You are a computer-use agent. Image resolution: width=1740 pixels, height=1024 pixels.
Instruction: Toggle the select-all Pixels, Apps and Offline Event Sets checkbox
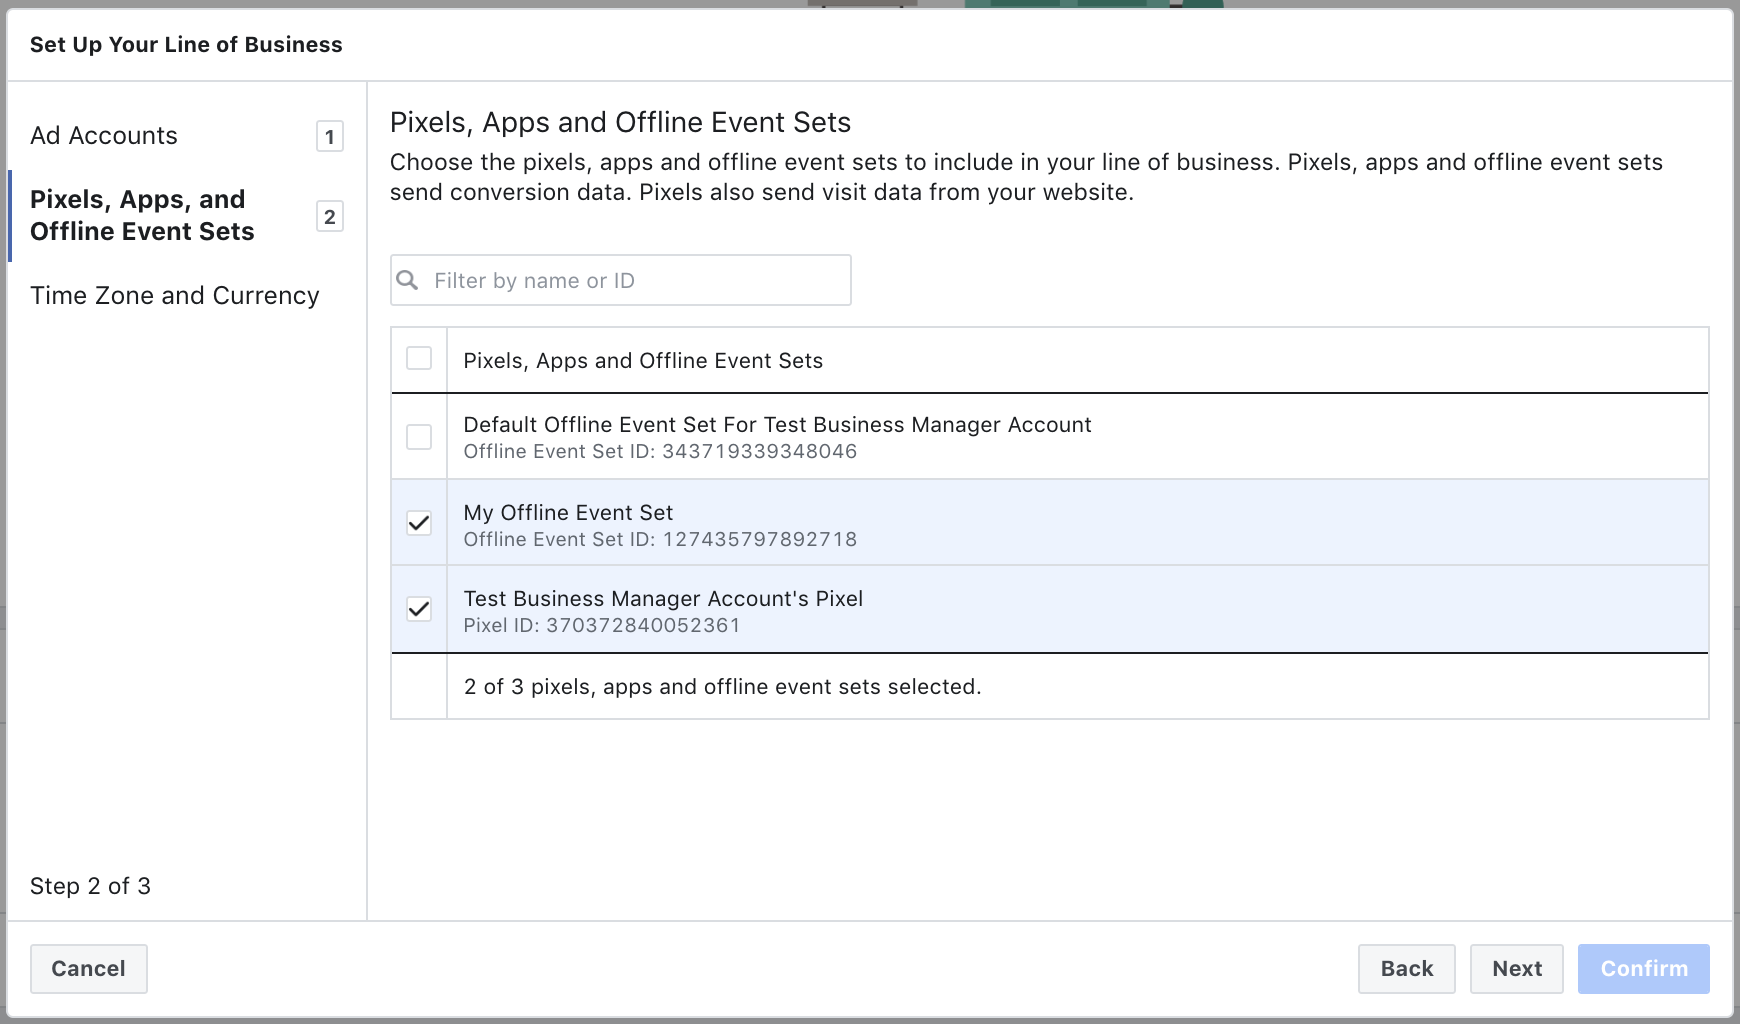coord(419,358)
